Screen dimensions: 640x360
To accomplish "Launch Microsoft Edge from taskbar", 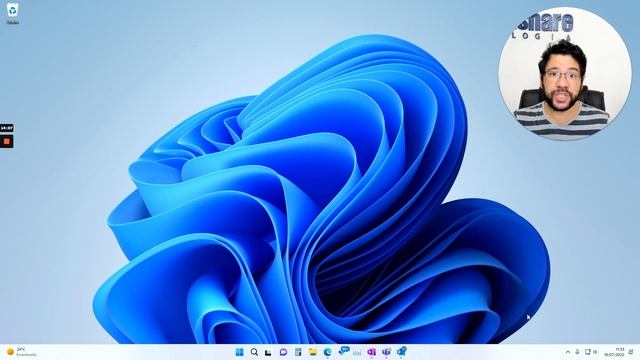I will click(327, 352).
